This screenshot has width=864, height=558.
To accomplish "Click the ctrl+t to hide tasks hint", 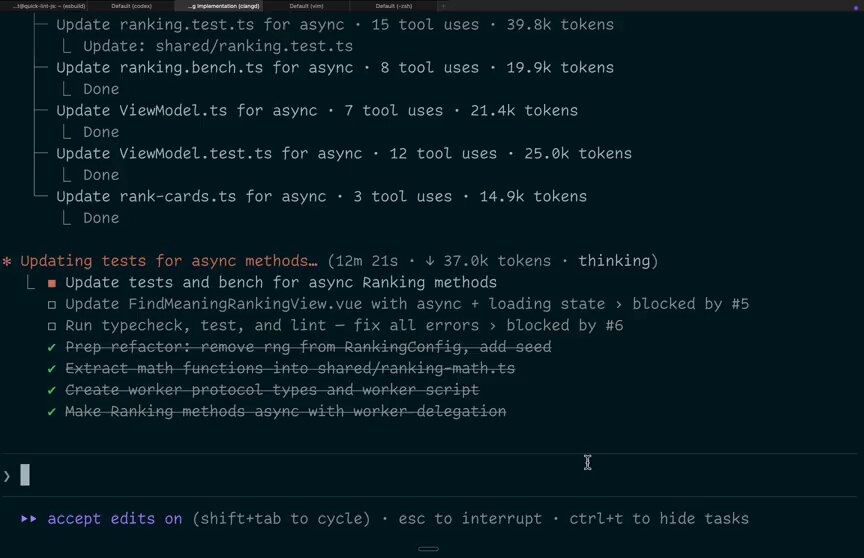I will point(659,519).
